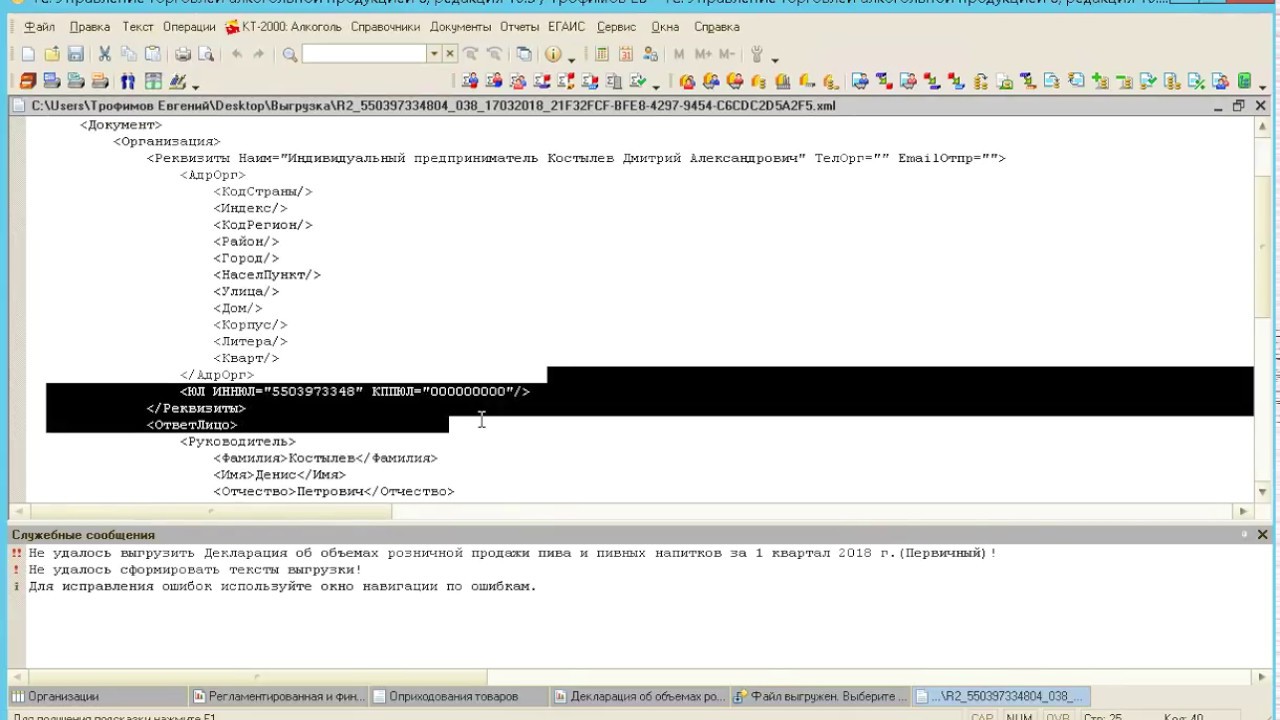The width and height of the screenshot is (1280, 720).
Task: Click the M memory button
Action: (679, 54)
